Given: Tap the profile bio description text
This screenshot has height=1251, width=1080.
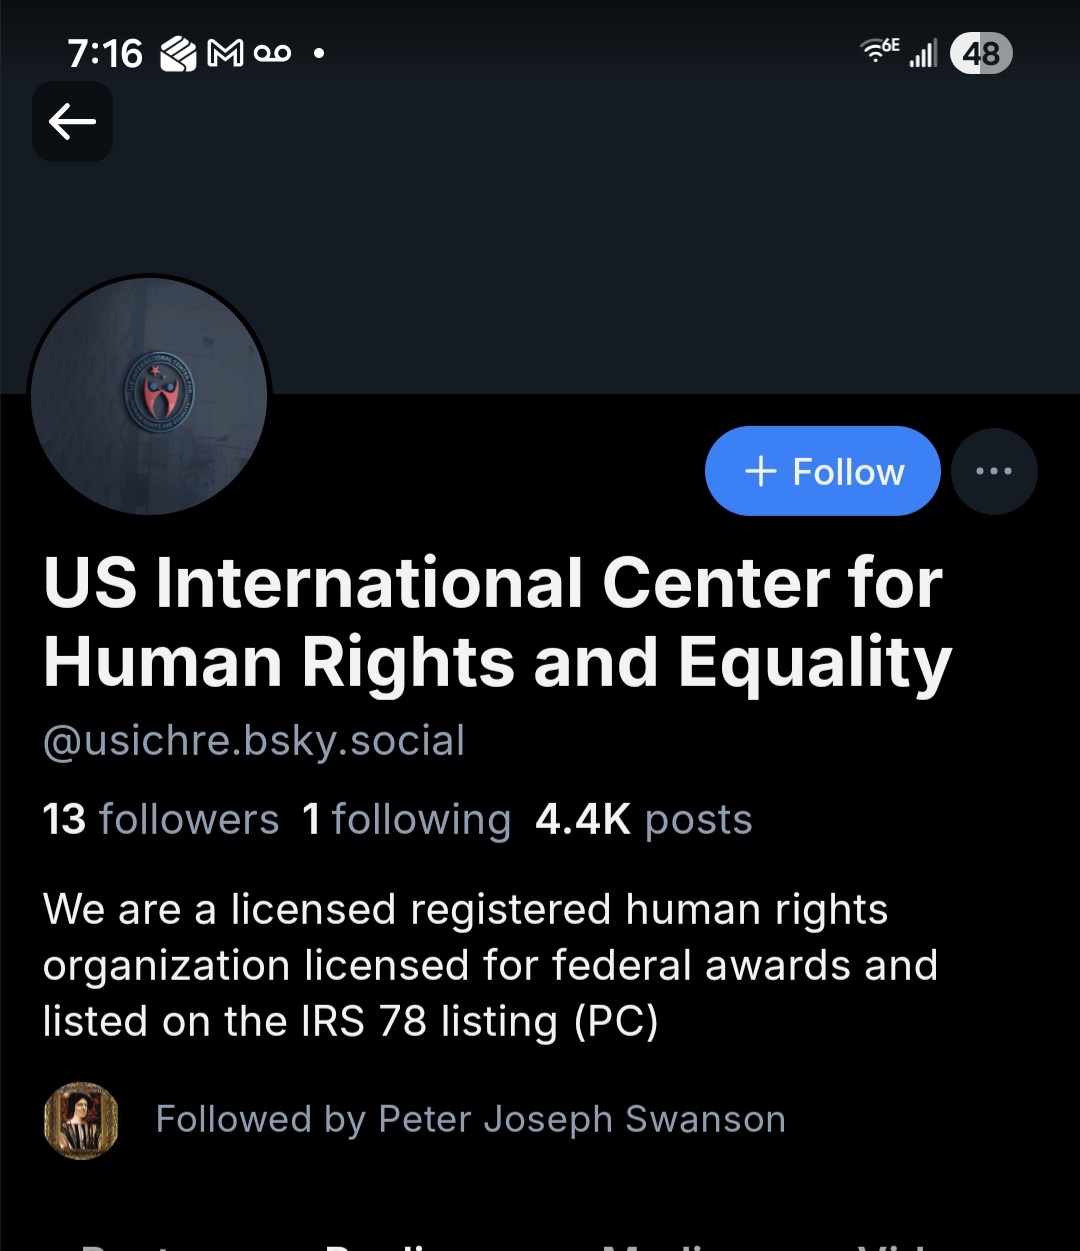Looking at the screenshot, I should click(490, 966).
